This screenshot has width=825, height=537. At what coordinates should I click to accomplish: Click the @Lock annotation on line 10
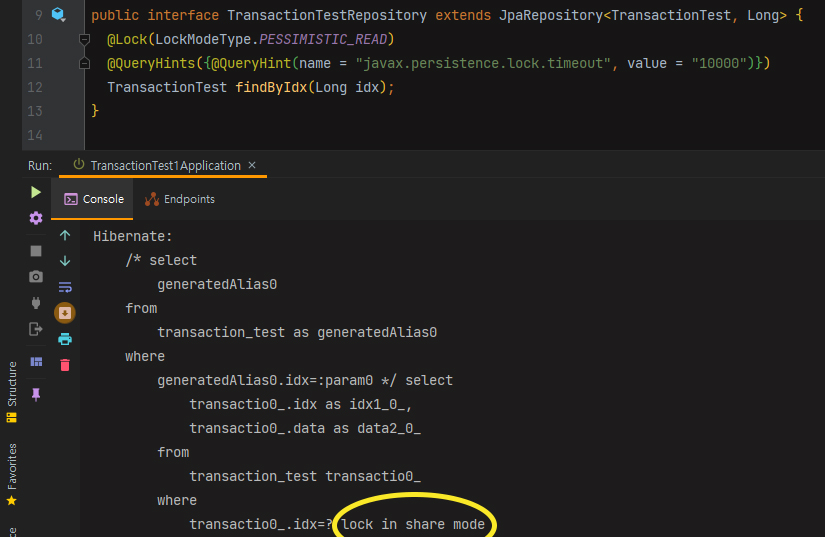coord(127,39)
